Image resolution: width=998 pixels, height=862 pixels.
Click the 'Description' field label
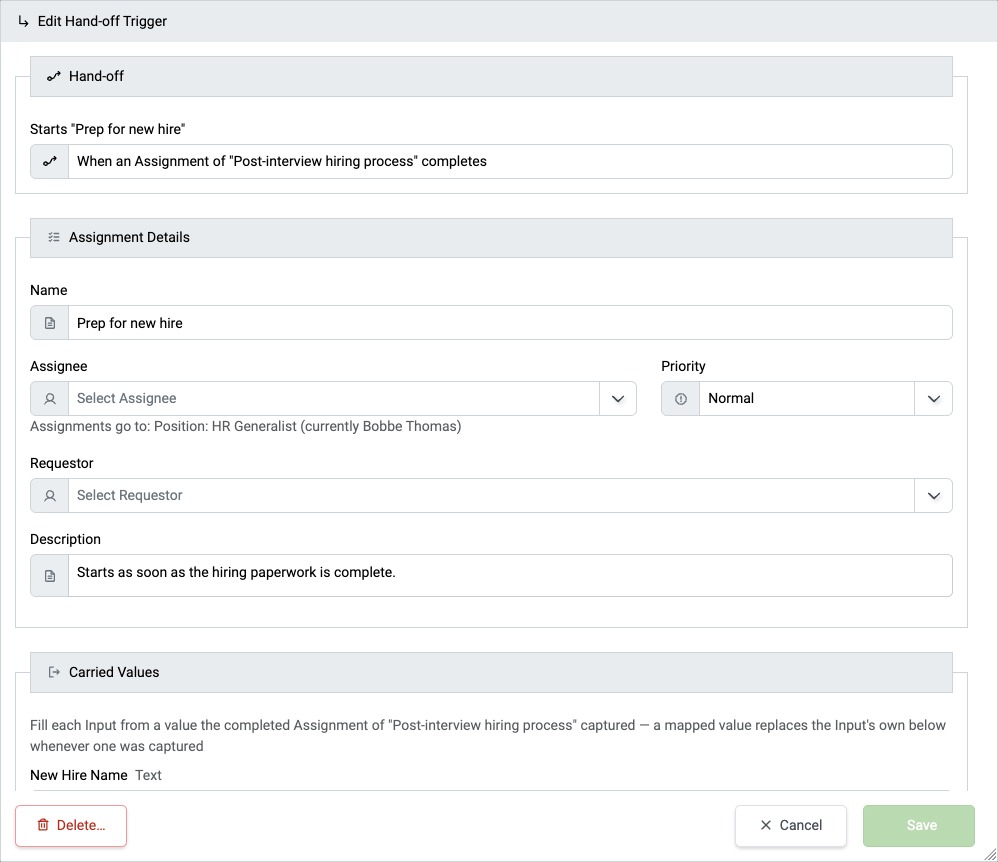pyautogui.click(x=65, y=540)
